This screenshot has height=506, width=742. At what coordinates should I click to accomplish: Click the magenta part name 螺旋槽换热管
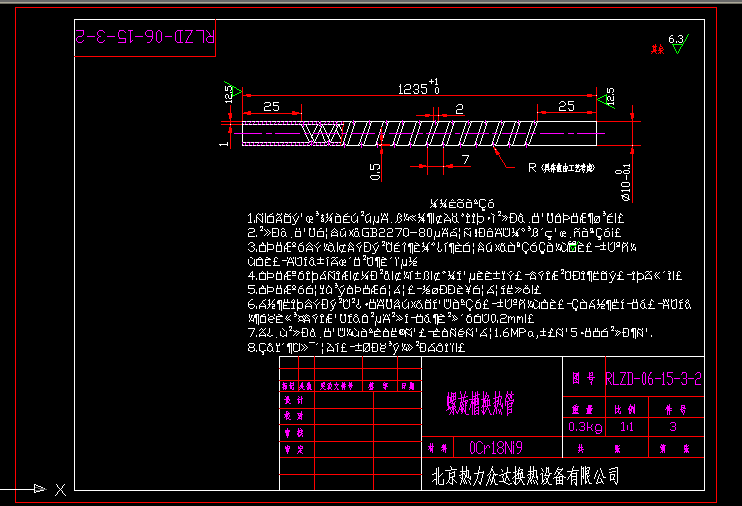pos(480,402)
